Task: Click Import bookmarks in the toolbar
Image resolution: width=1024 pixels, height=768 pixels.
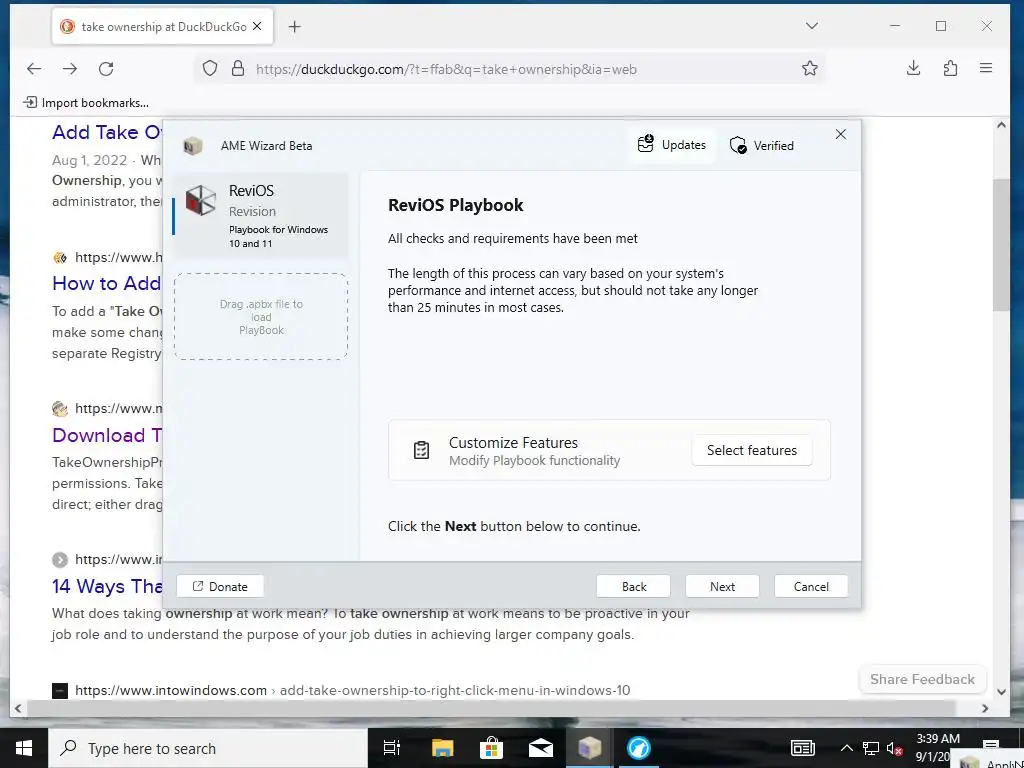Action: (x=86, y=103)
